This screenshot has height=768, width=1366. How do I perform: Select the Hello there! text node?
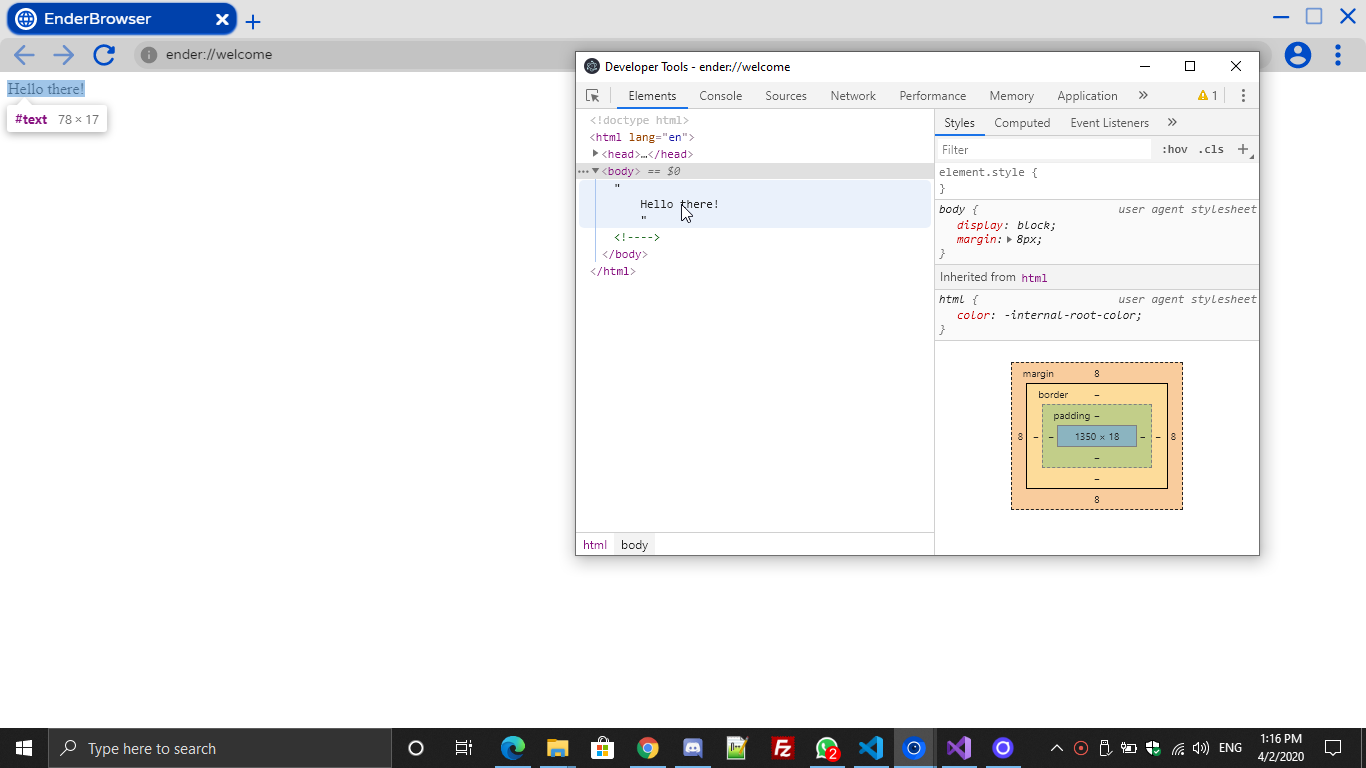[679, 204]
